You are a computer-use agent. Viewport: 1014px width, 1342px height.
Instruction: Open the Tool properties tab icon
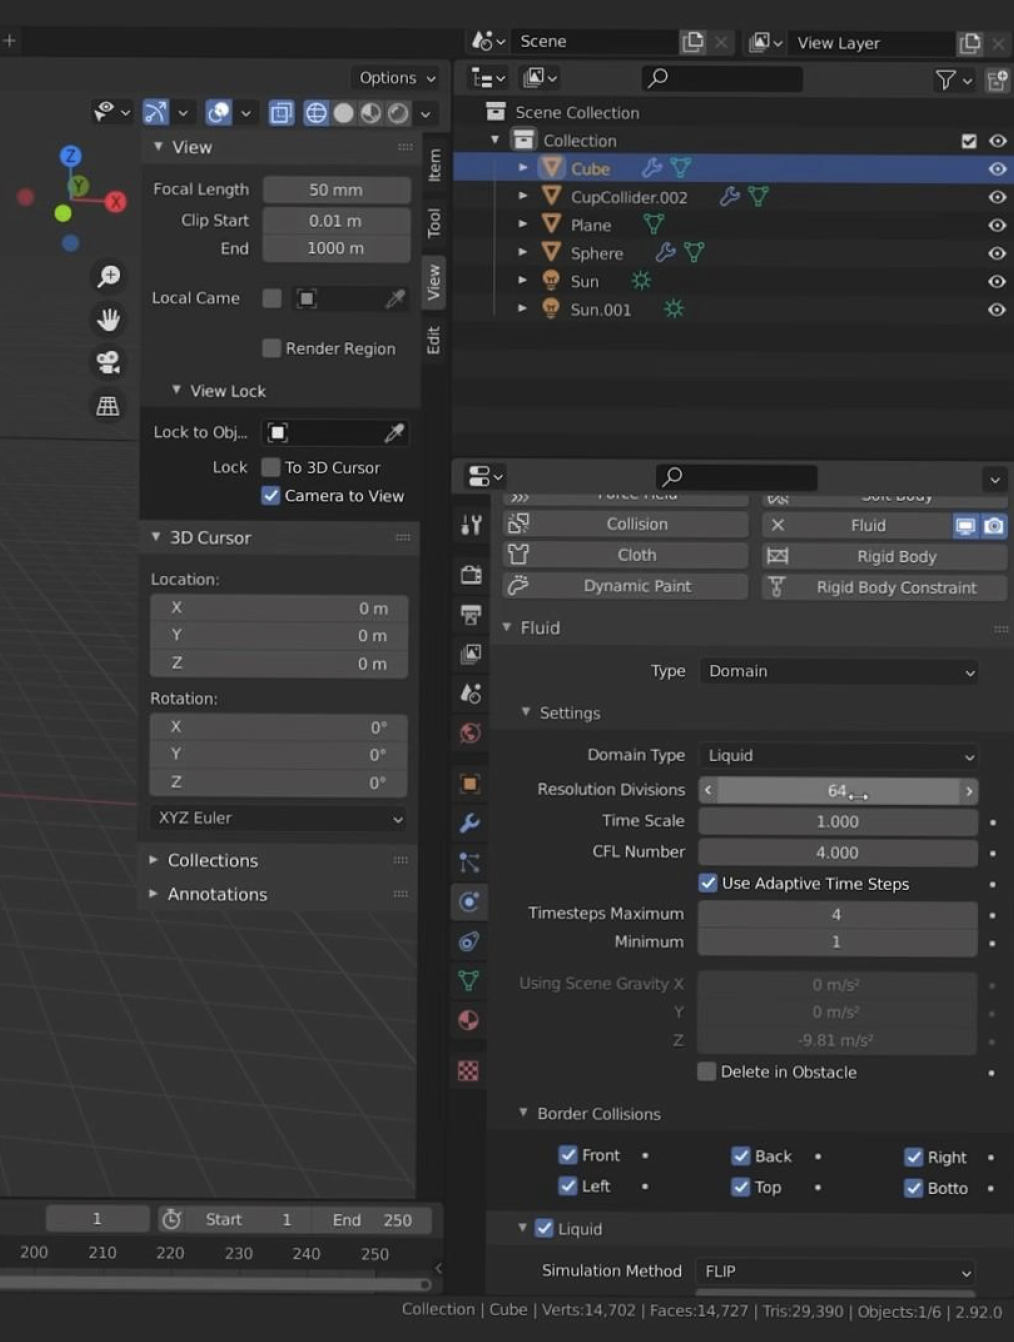point(470,524)
